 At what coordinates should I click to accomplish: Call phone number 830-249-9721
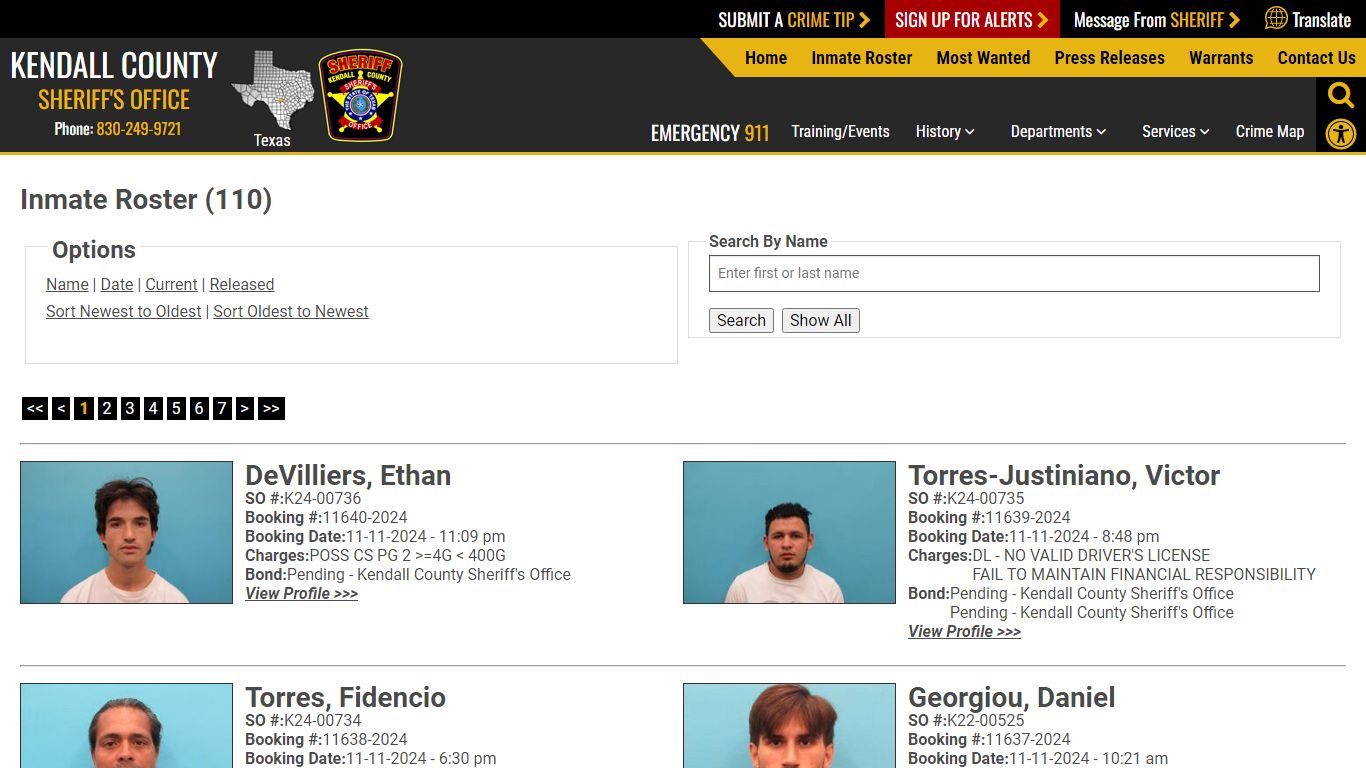click(139, 129)
